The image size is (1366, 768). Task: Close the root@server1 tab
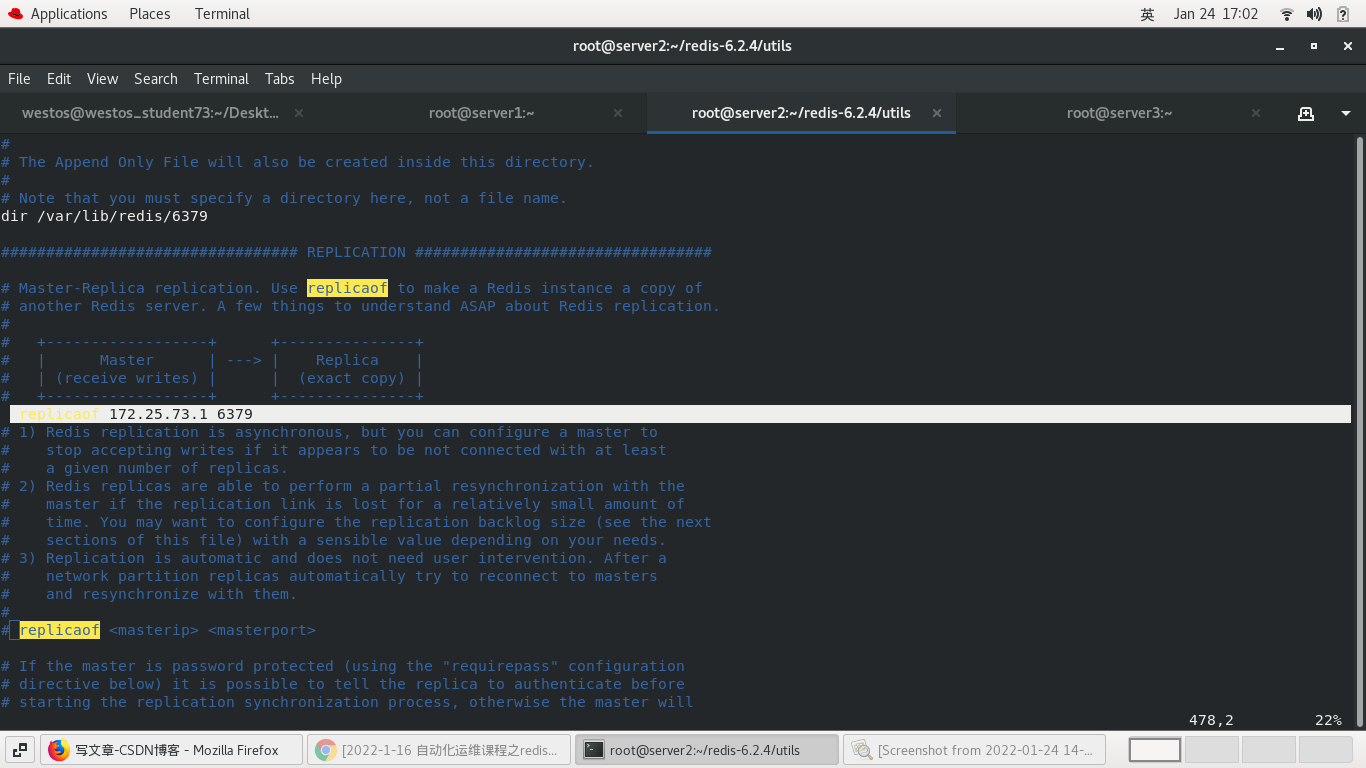coord(618,113)
